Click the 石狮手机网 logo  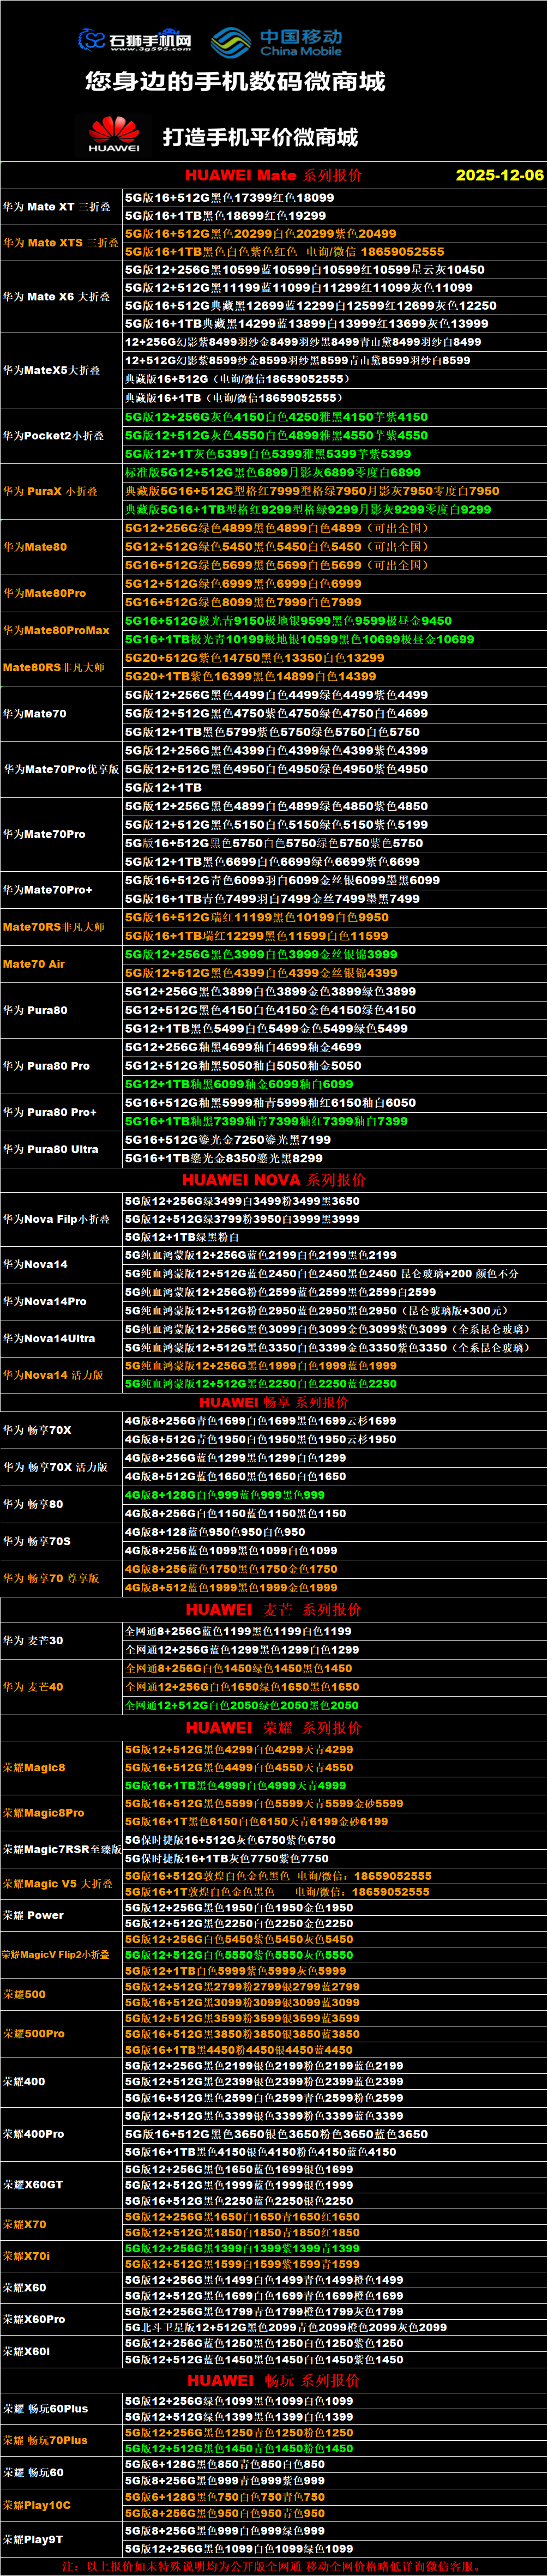(x=135, y=40)
